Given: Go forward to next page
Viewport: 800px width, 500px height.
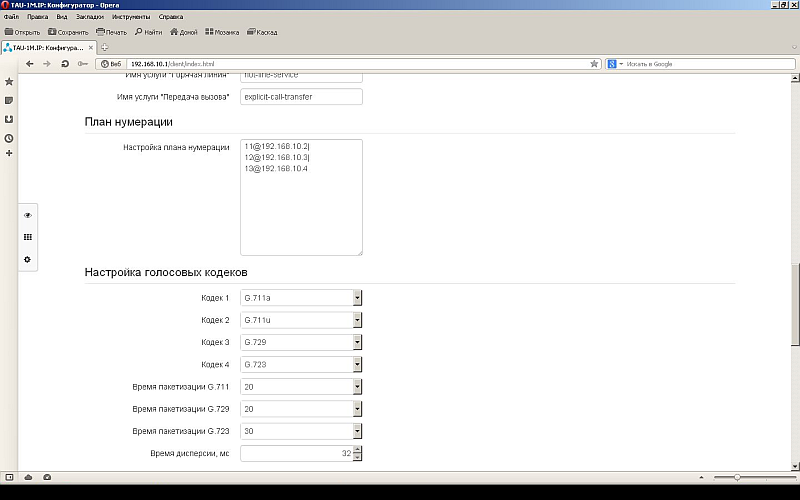Looking at the screenshot, I should coord(47,64).
